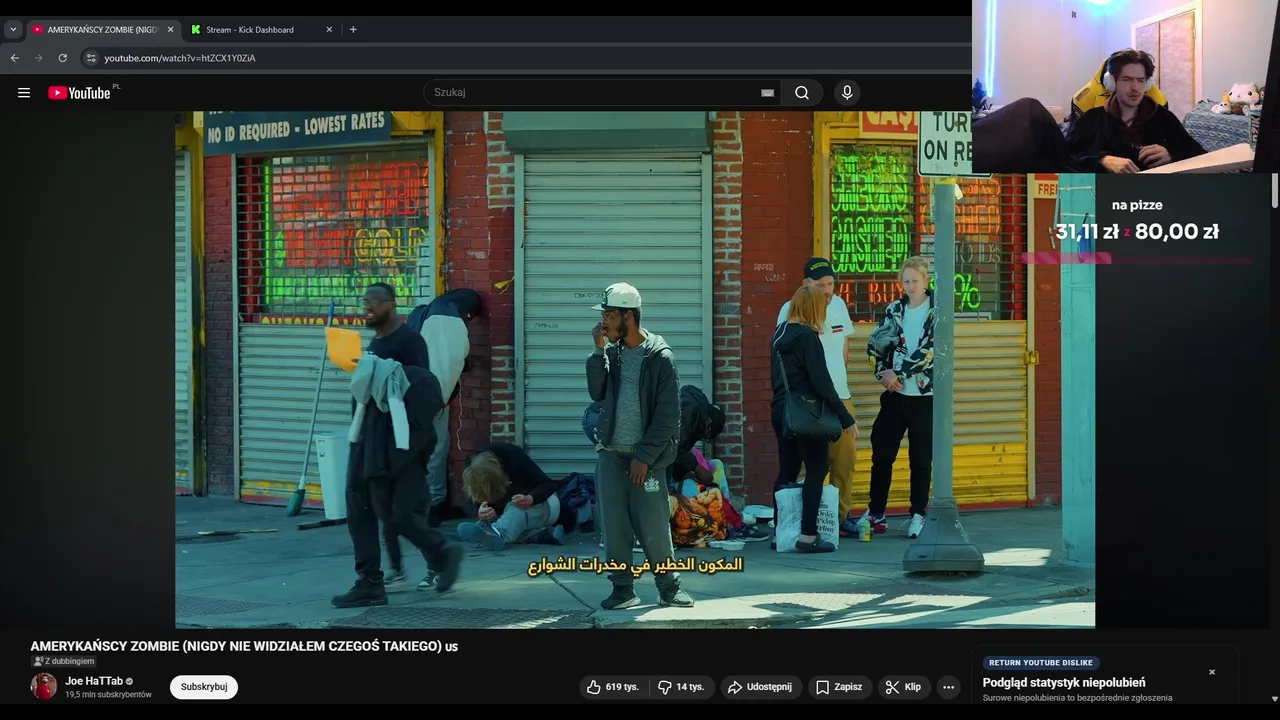Click the na pizze donation progress bar
The width and height of the screenshot is (1280, 720).
1137,259
